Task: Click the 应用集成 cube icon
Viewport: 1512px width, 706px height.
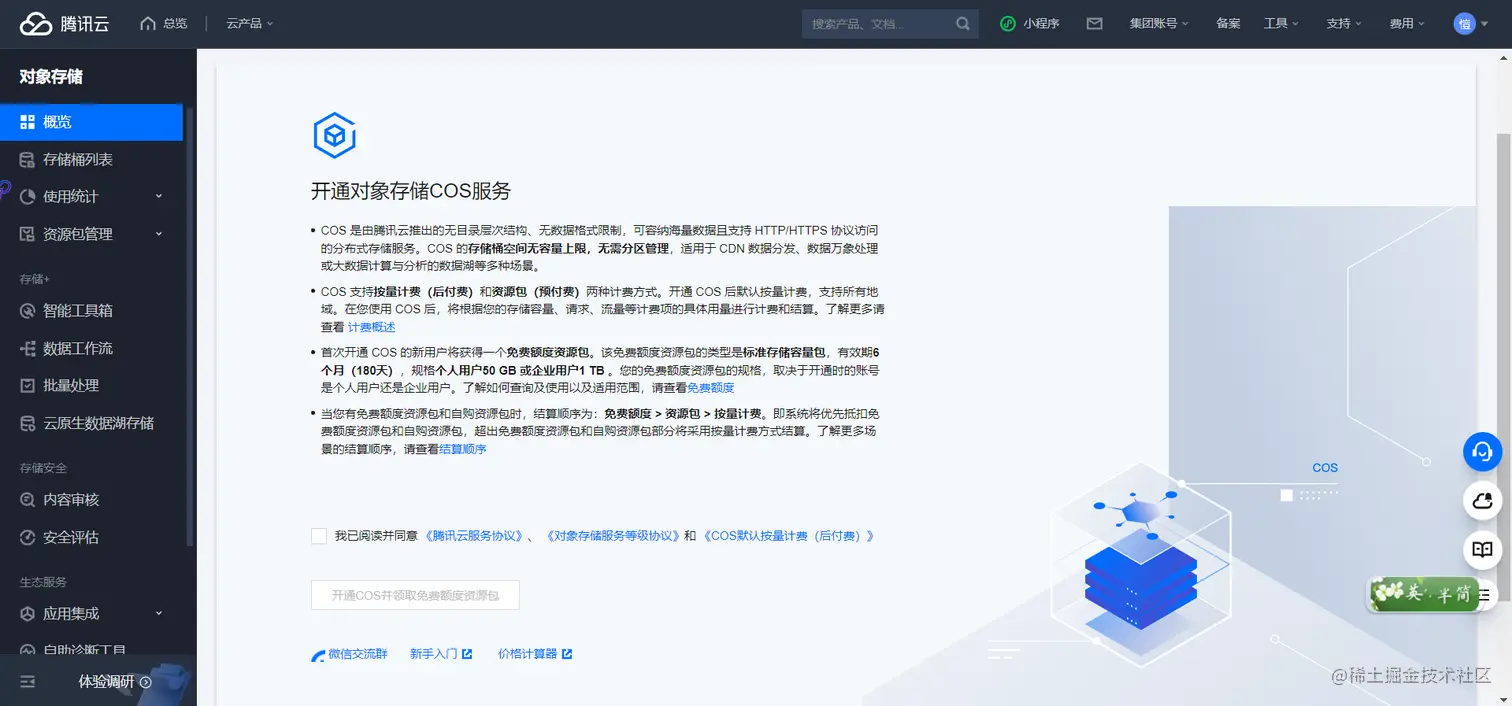Action: (28, 614)
